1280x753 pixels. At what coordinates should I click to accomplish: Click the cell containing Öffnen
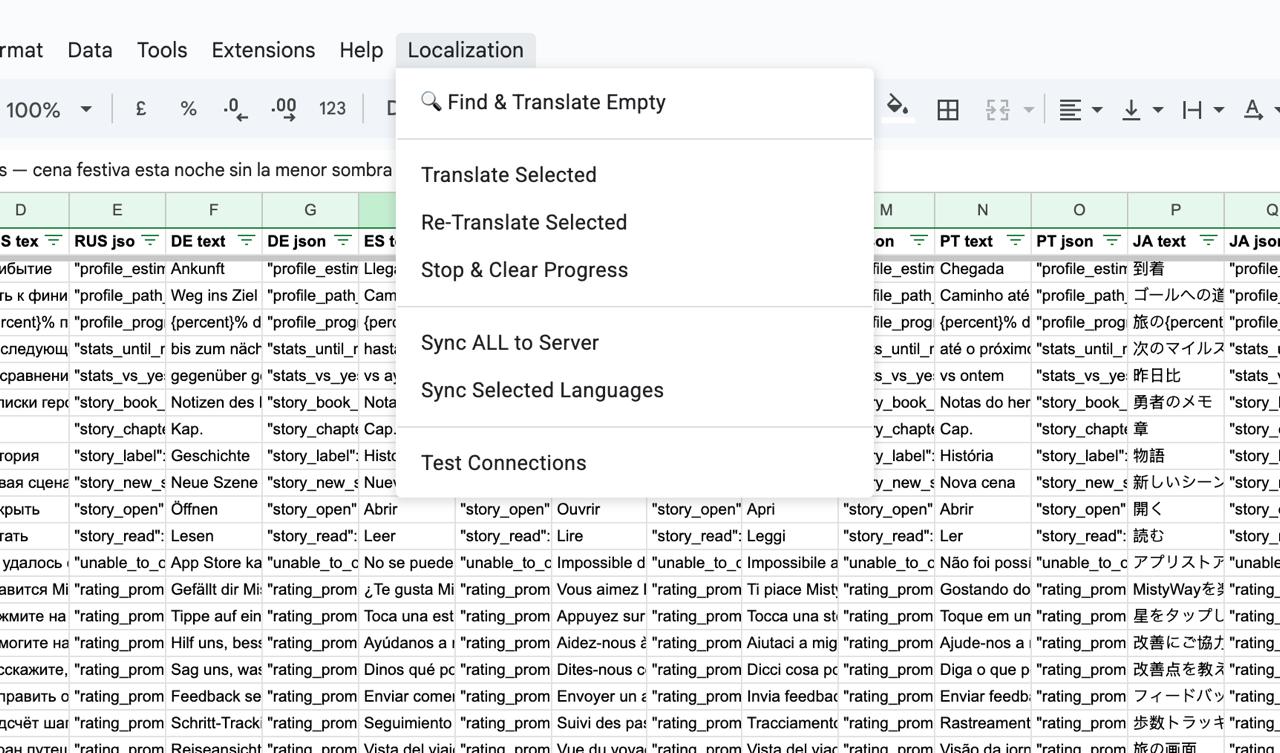click(x=214, y=509)
